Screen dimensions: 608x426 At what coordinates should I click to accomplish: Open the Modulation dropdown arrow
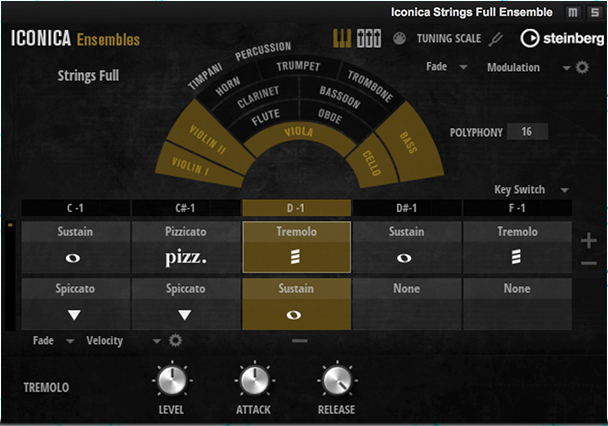click(x=567, y=68)
